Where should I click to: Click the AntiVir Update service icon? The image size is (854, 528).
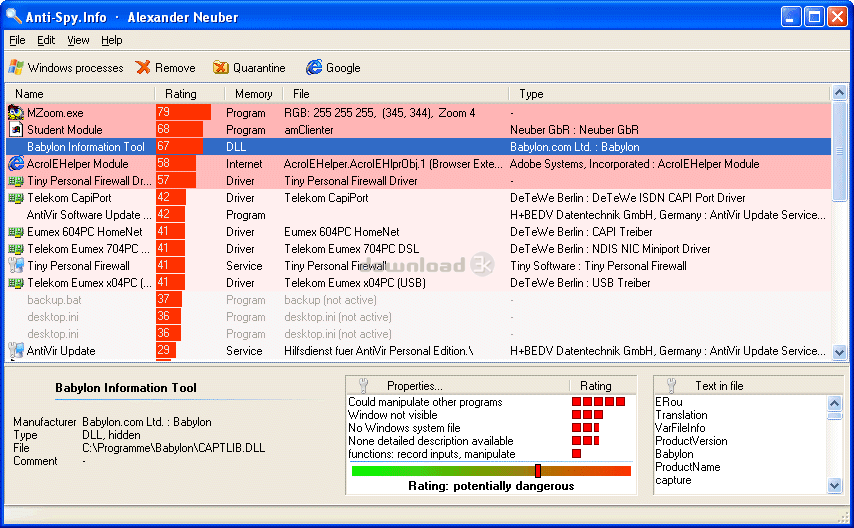coord(15,351)
